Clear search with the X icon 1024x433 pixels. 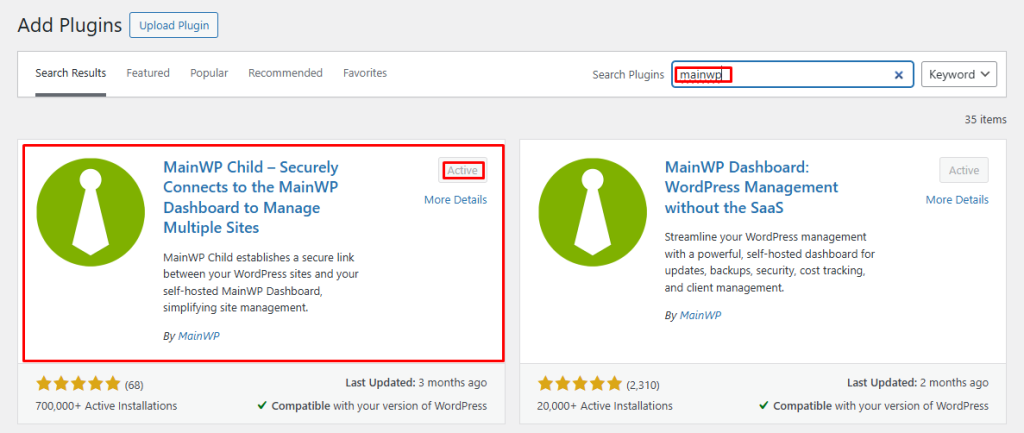pos(898,75)
